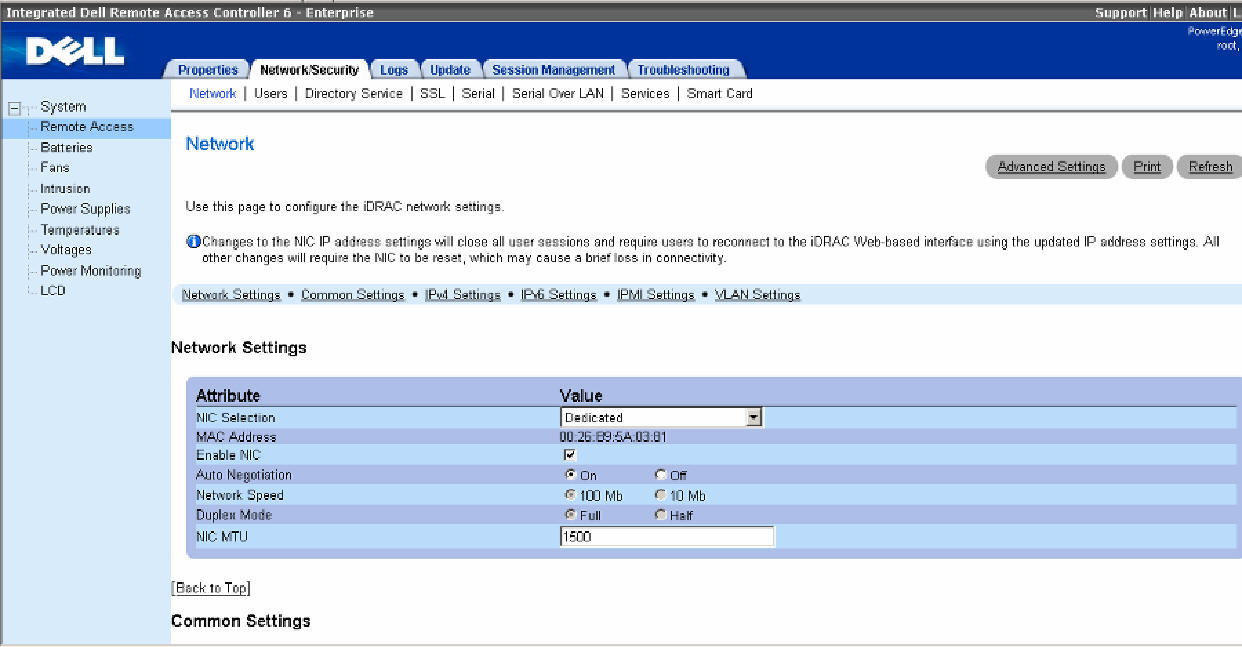Click the Back to Top link
The image size is (1242, 647).
(211, 588)
